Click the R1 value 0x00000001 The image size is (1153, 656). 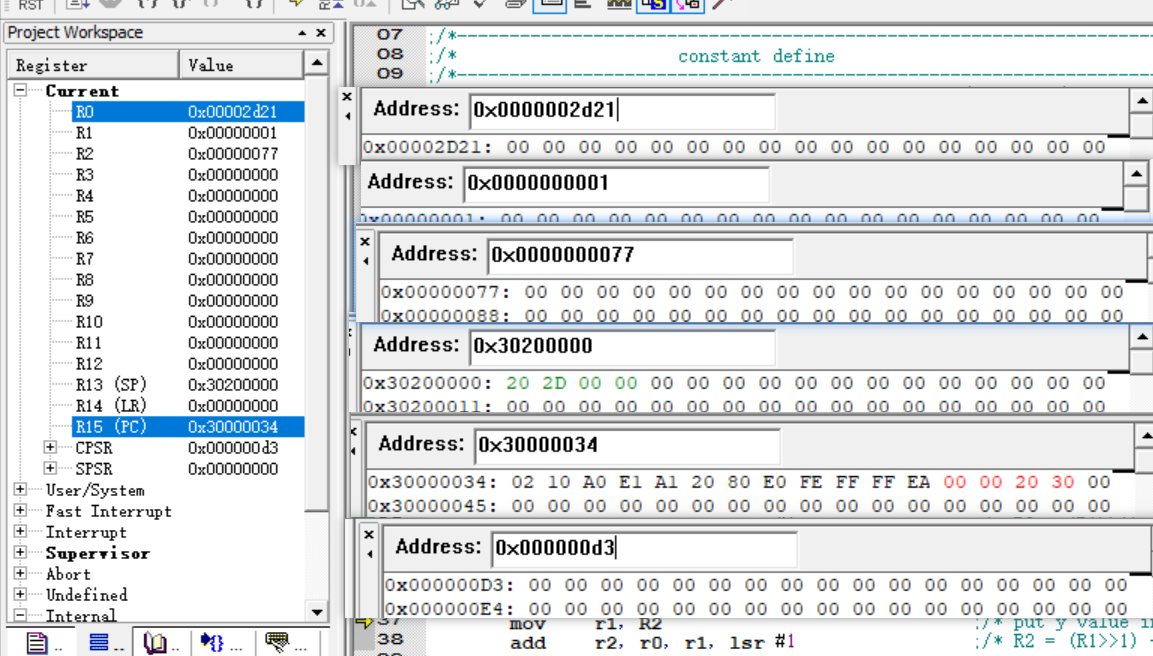point(232,132)
